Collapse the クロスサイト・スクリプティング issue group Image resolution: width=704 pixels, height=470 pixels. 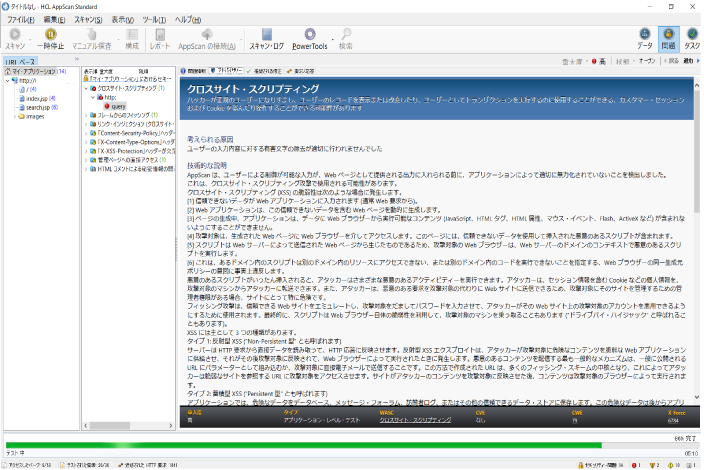pyautogui.click(x=86, y=88)
